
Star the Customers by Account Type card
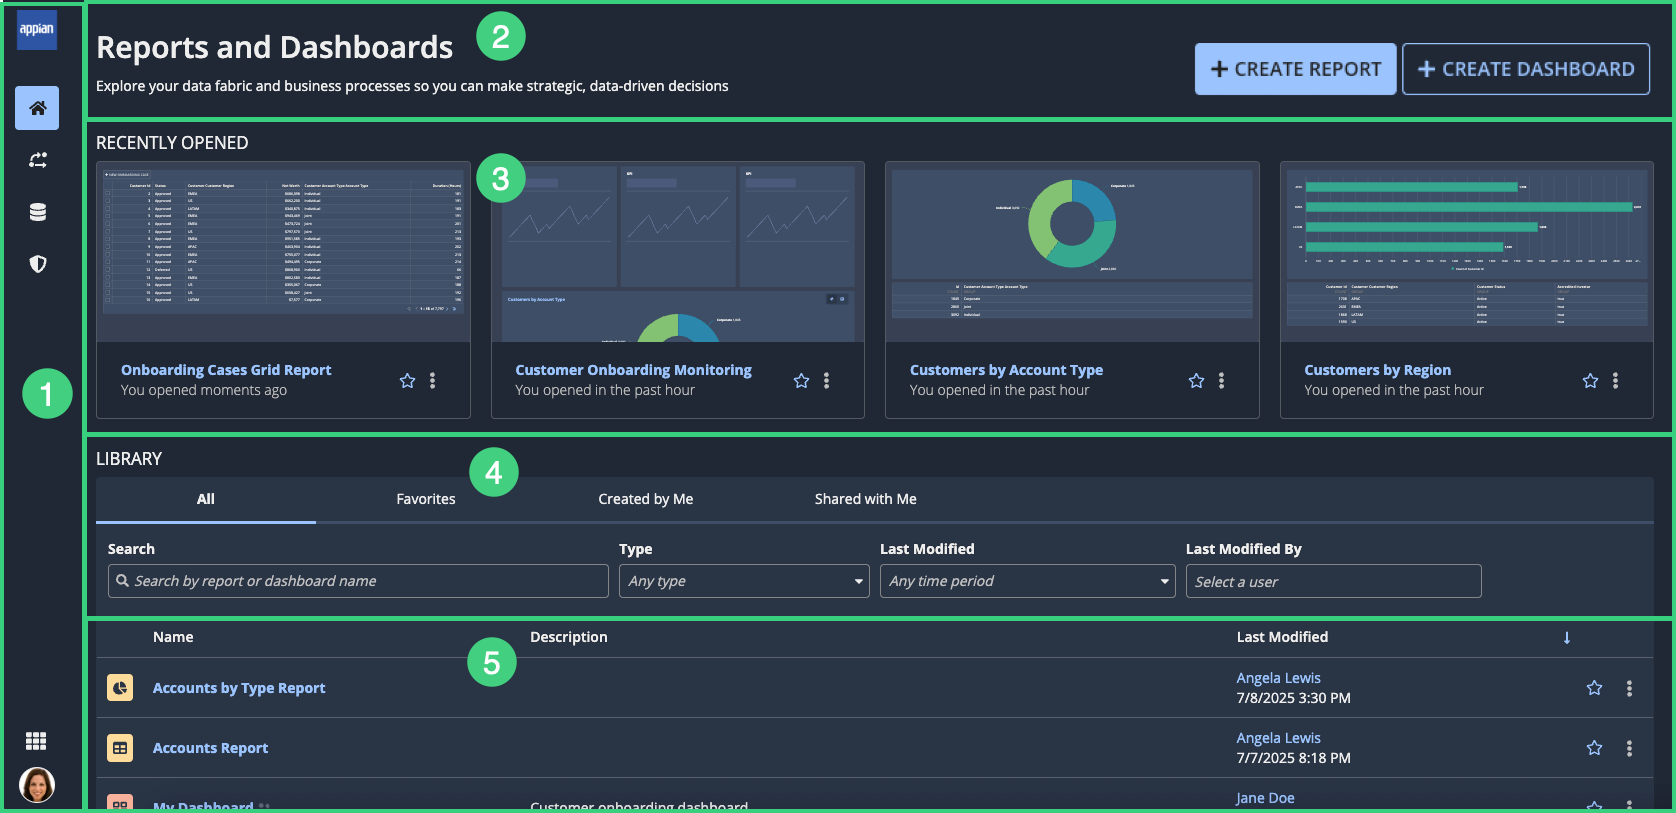(x=1196, y=380)
